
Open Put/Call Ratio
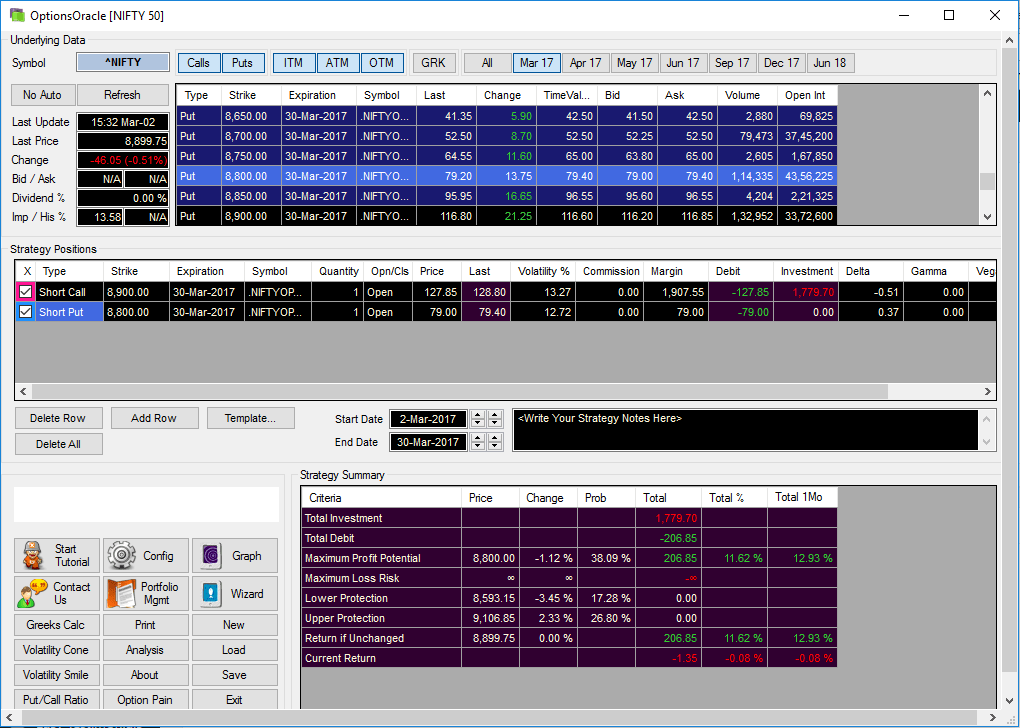pos(57,699)
